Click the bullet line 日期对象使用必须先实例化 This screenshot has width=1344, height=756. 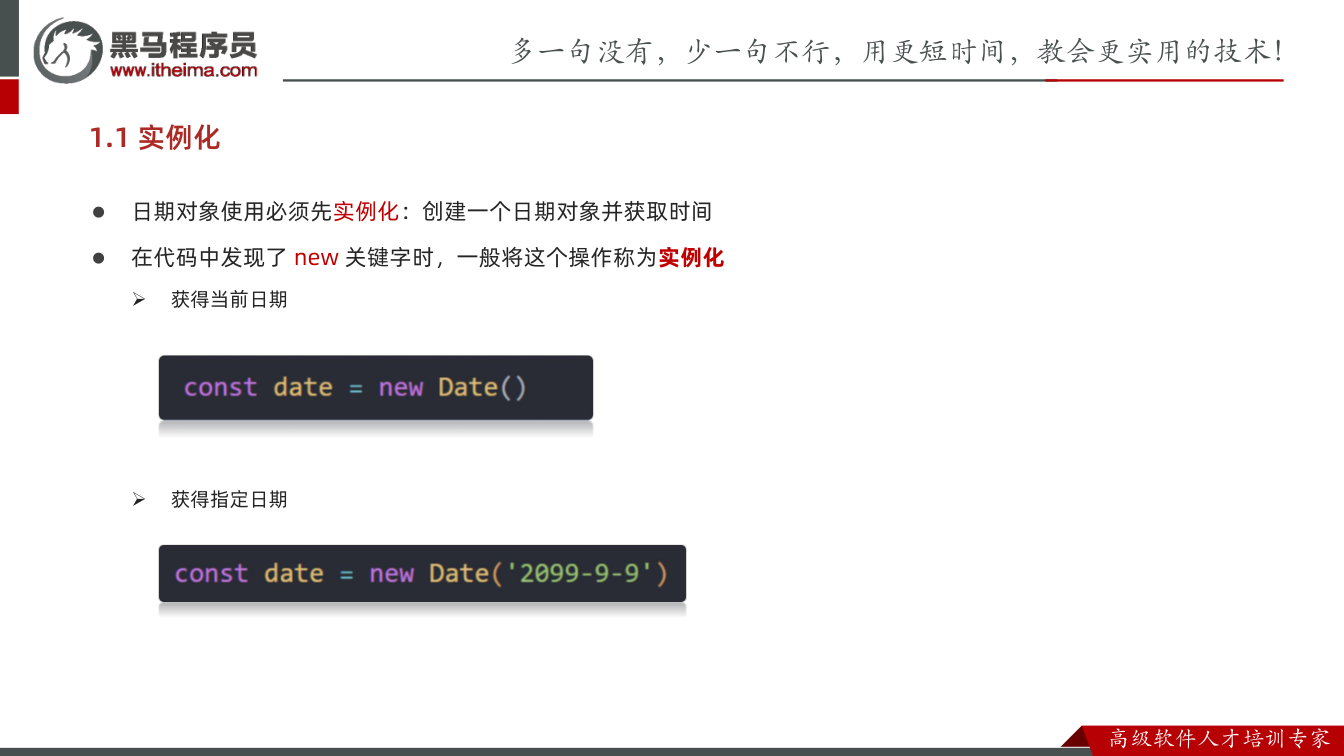point(421,212)
